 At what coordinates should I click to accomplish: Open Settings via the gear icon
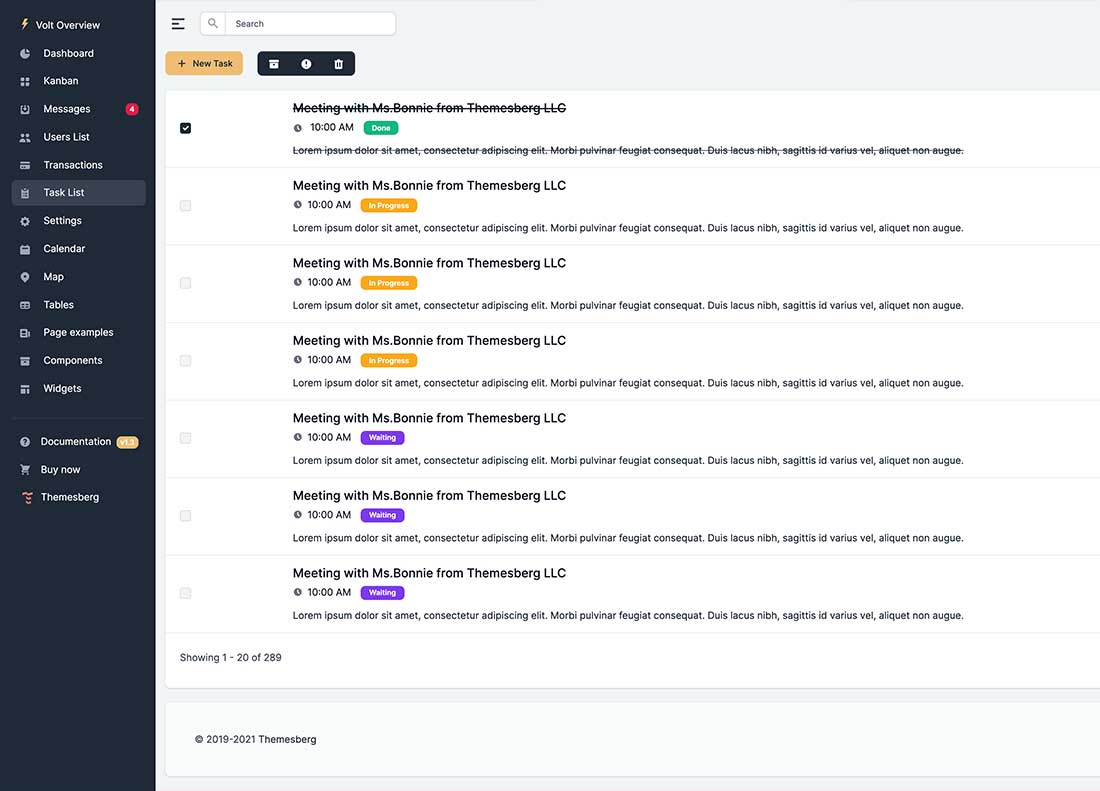point(23,220)
